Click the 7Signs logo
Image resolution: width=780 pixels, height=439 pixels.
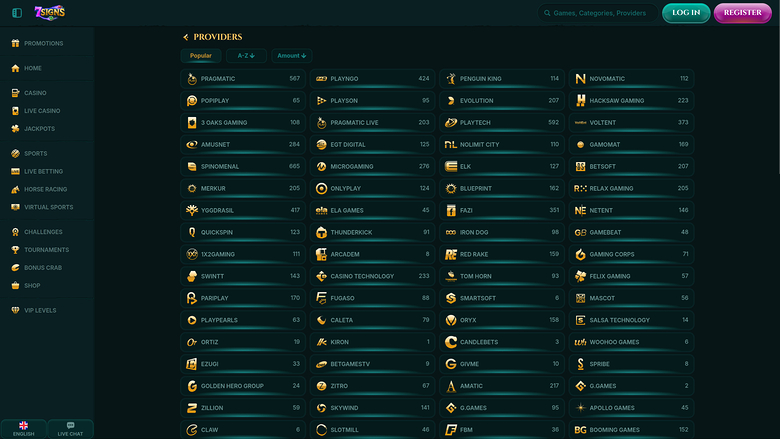(47, 12)
